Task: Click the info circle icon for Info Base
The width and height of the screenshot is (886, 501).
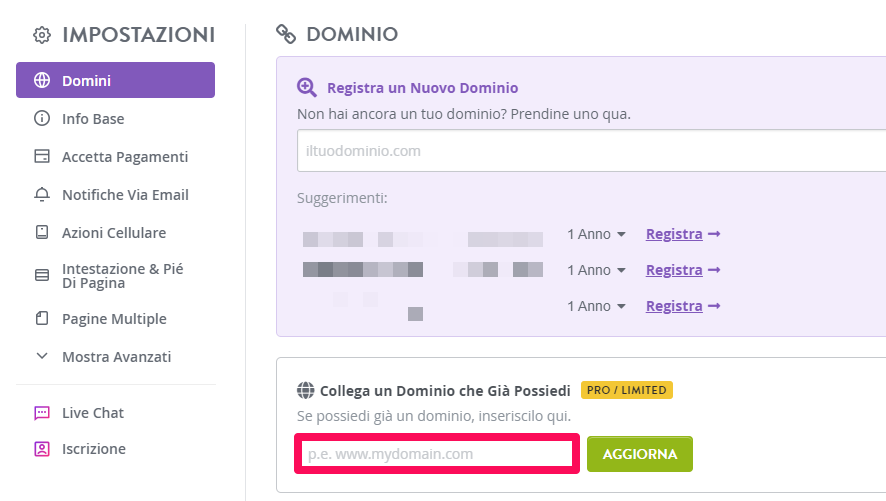Action: coord(42,118)
